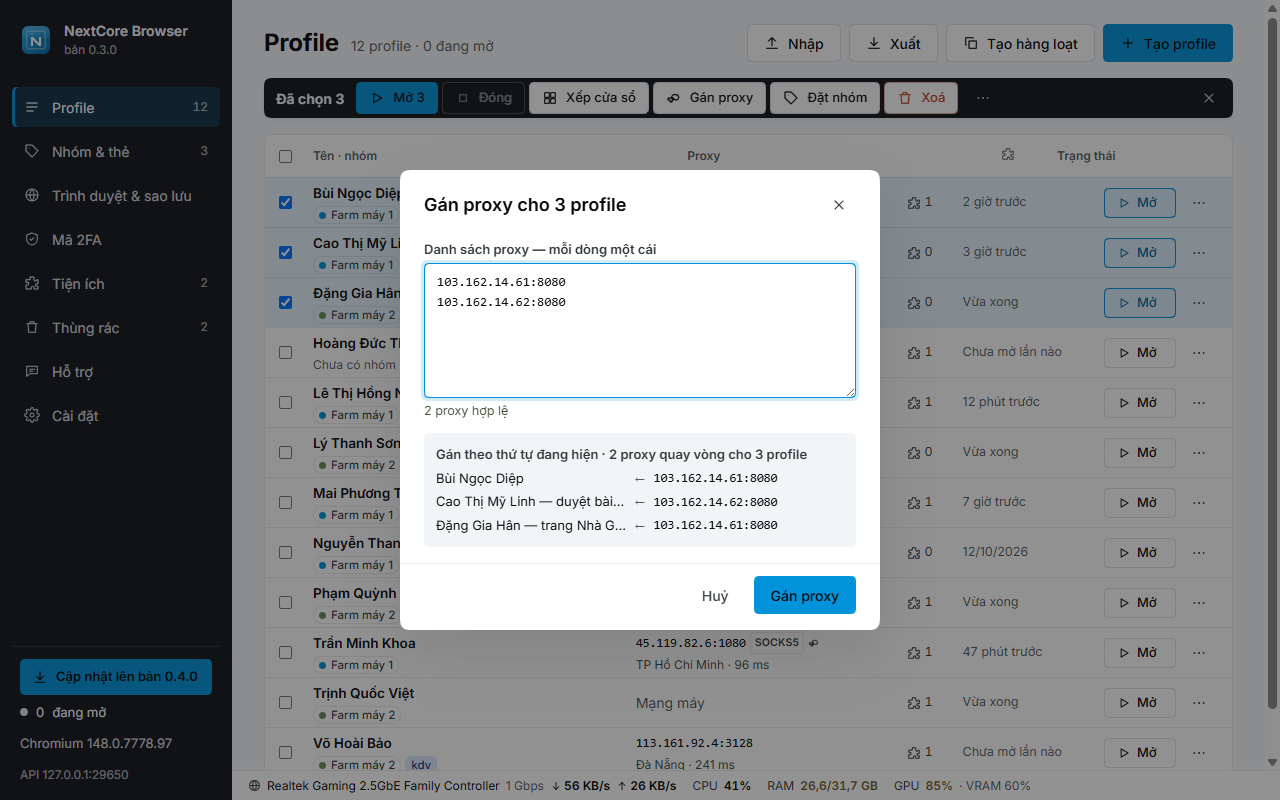The image size is (1280, 800).
Task: Click the extensions puzzle icon in table header
Action: pyautogui.click(x=1007, y=155)
